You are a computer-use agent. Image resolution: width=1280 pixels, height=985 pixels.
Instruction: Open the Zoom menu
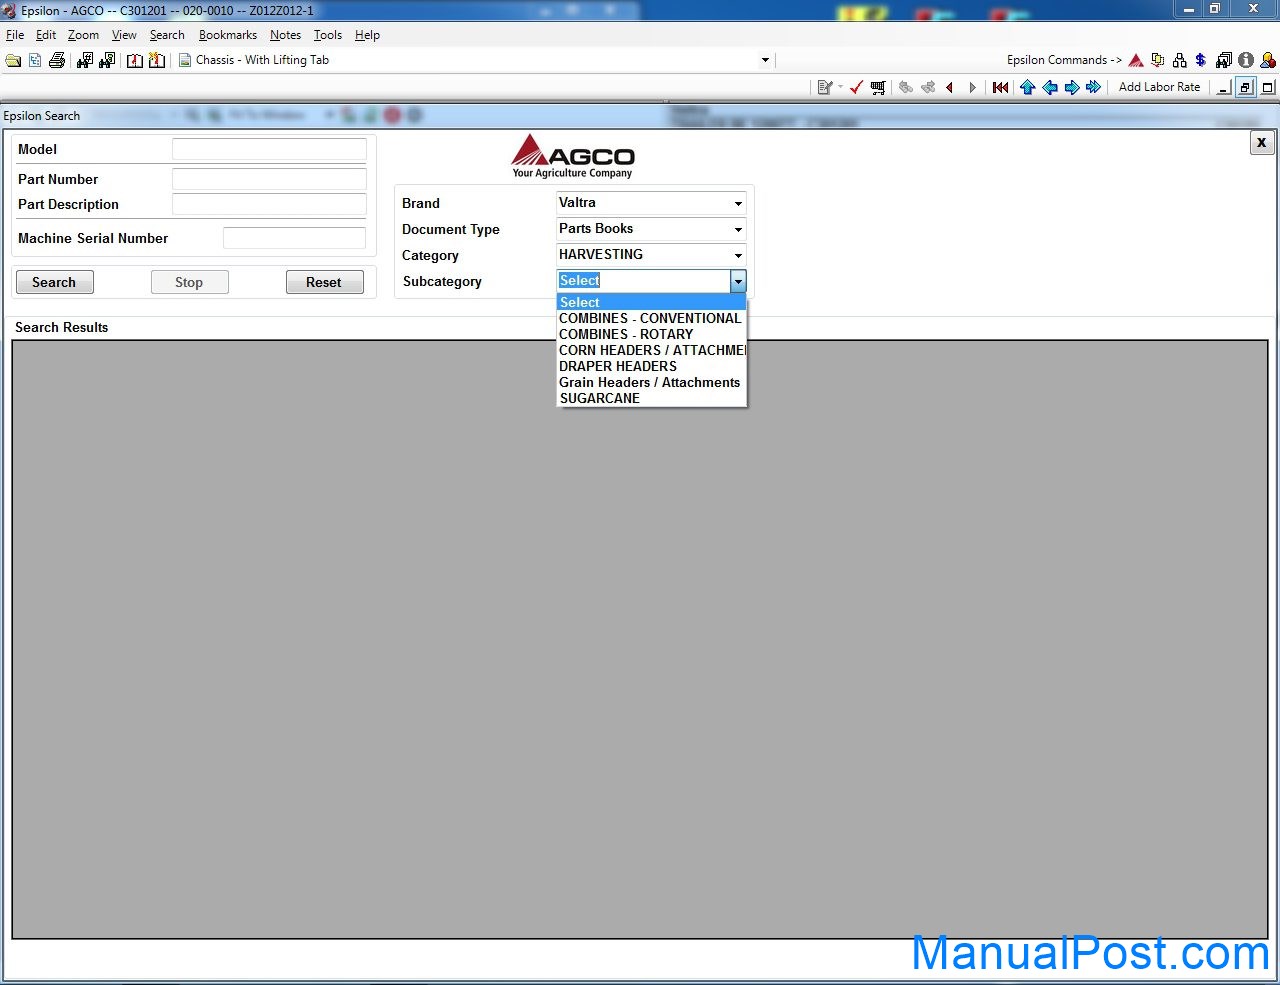click(x=83, y=35)
